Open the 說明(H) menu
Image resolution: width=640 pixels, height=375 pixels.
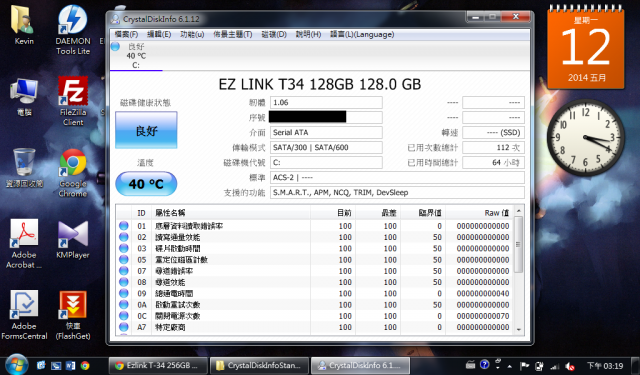tap(308, 35)
